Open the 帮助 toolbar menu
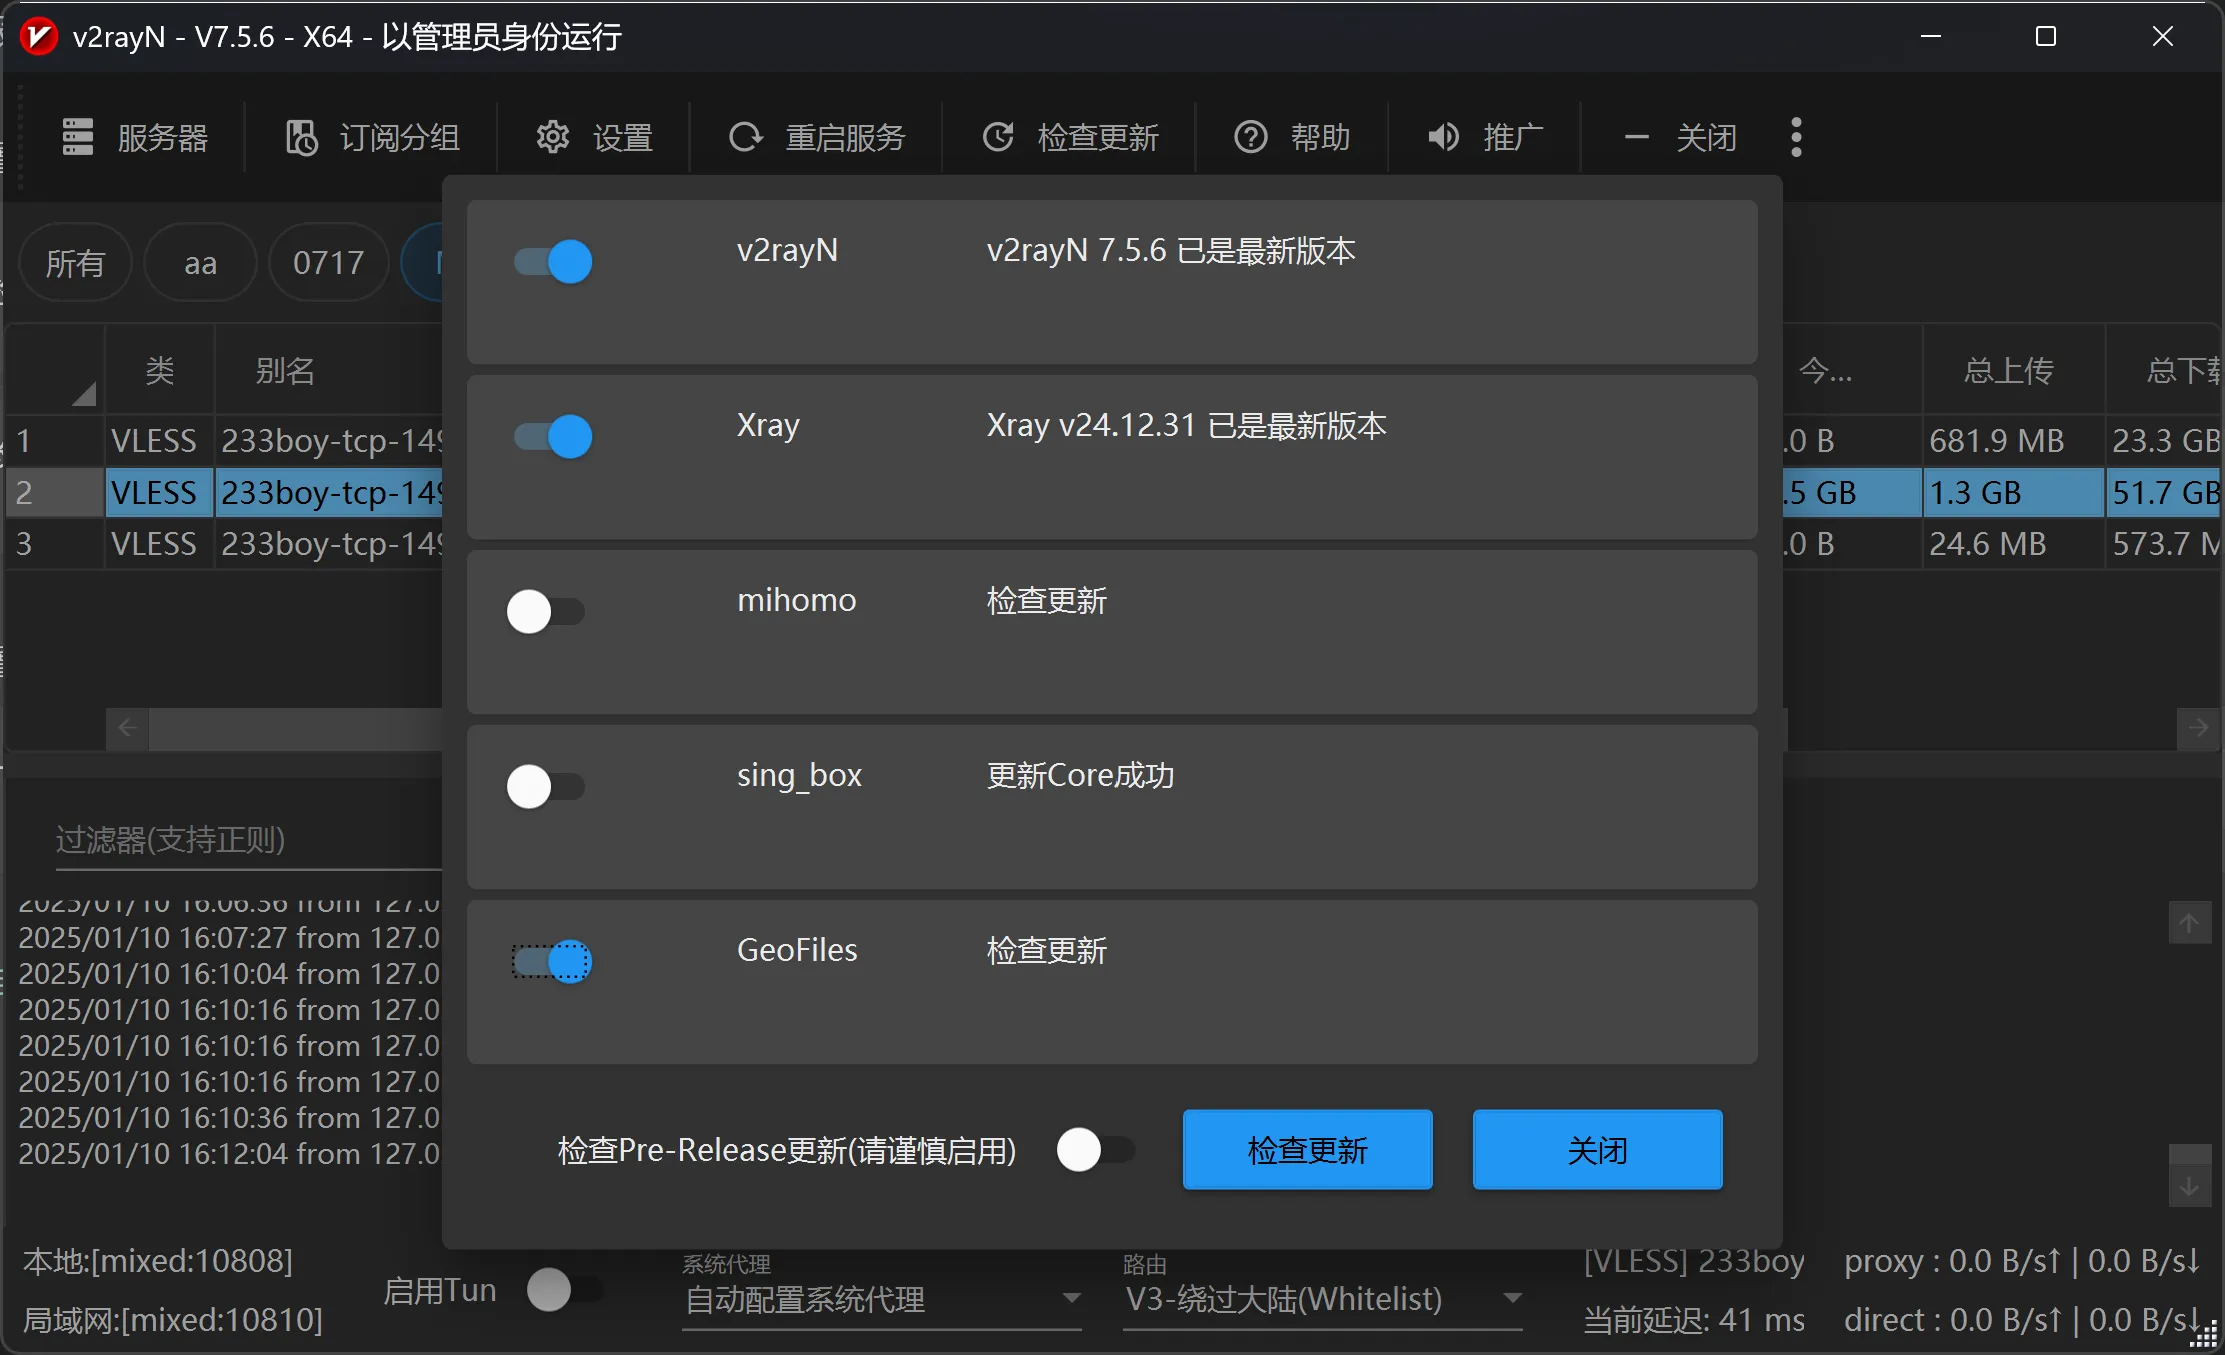The width and height of the screenshot is (2225, 1355). [x=1292, y=137]
